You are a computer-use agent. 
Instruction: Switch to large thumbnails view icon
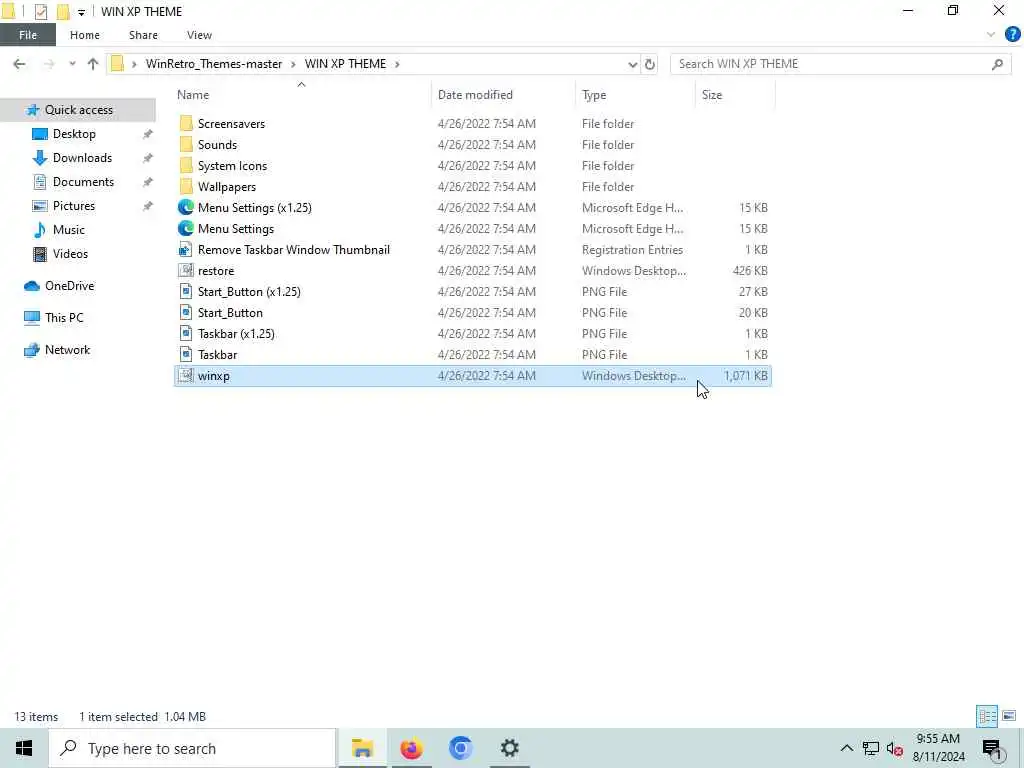pos(1009,716)
